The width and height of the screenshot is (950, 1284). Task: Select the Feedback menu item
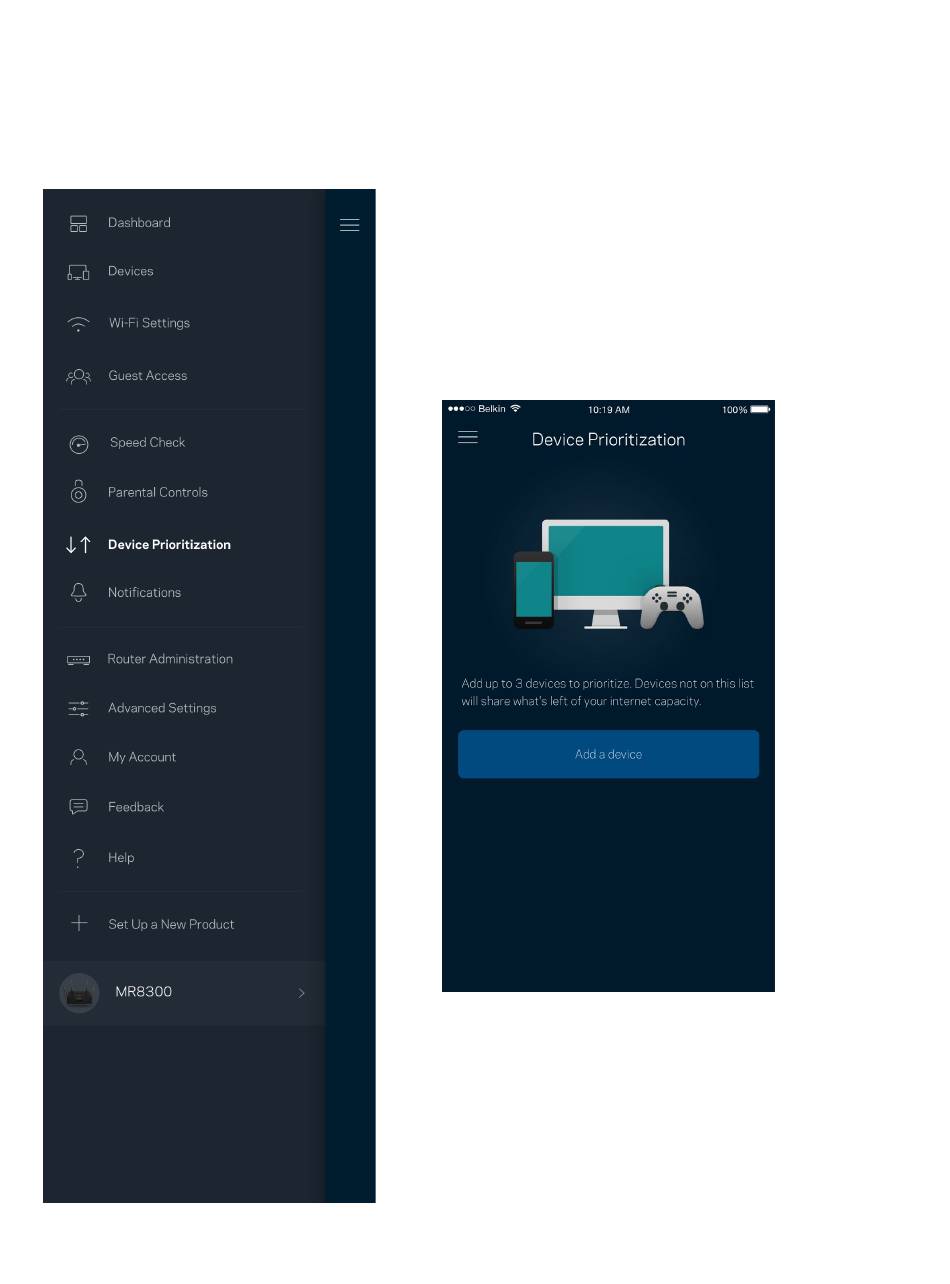(x=136, y=807)
